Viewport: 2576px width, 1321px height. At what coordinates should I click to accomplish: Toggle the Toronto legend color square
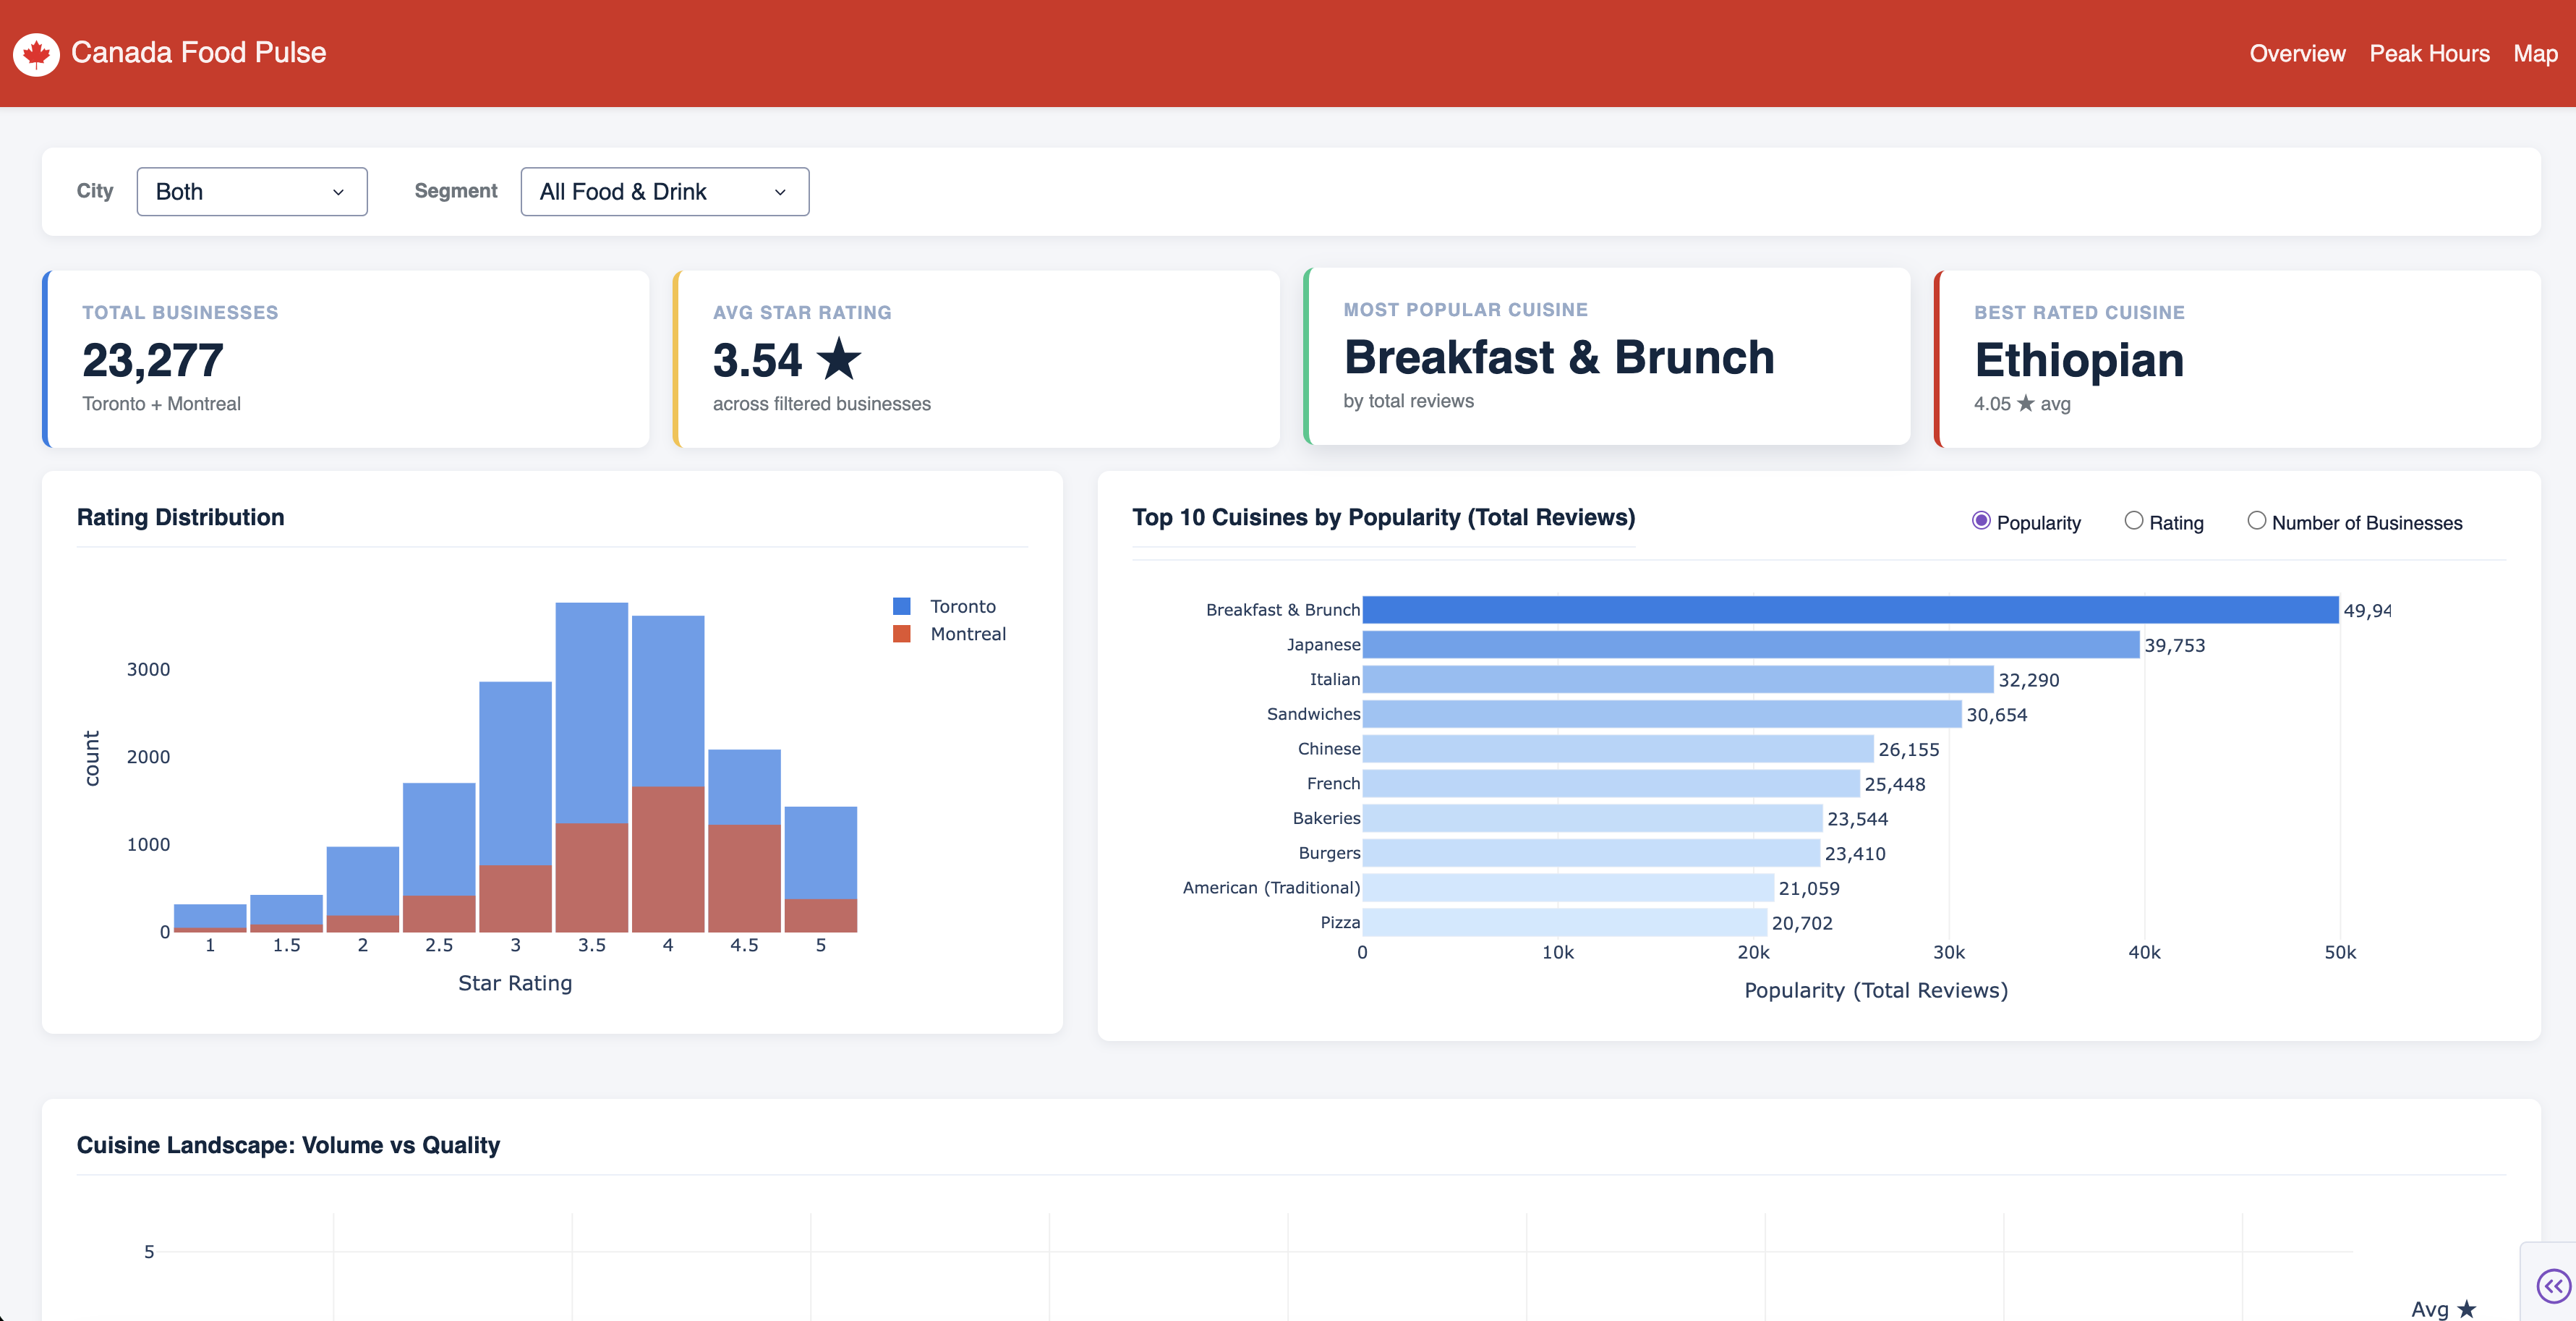tap(901, 606)
